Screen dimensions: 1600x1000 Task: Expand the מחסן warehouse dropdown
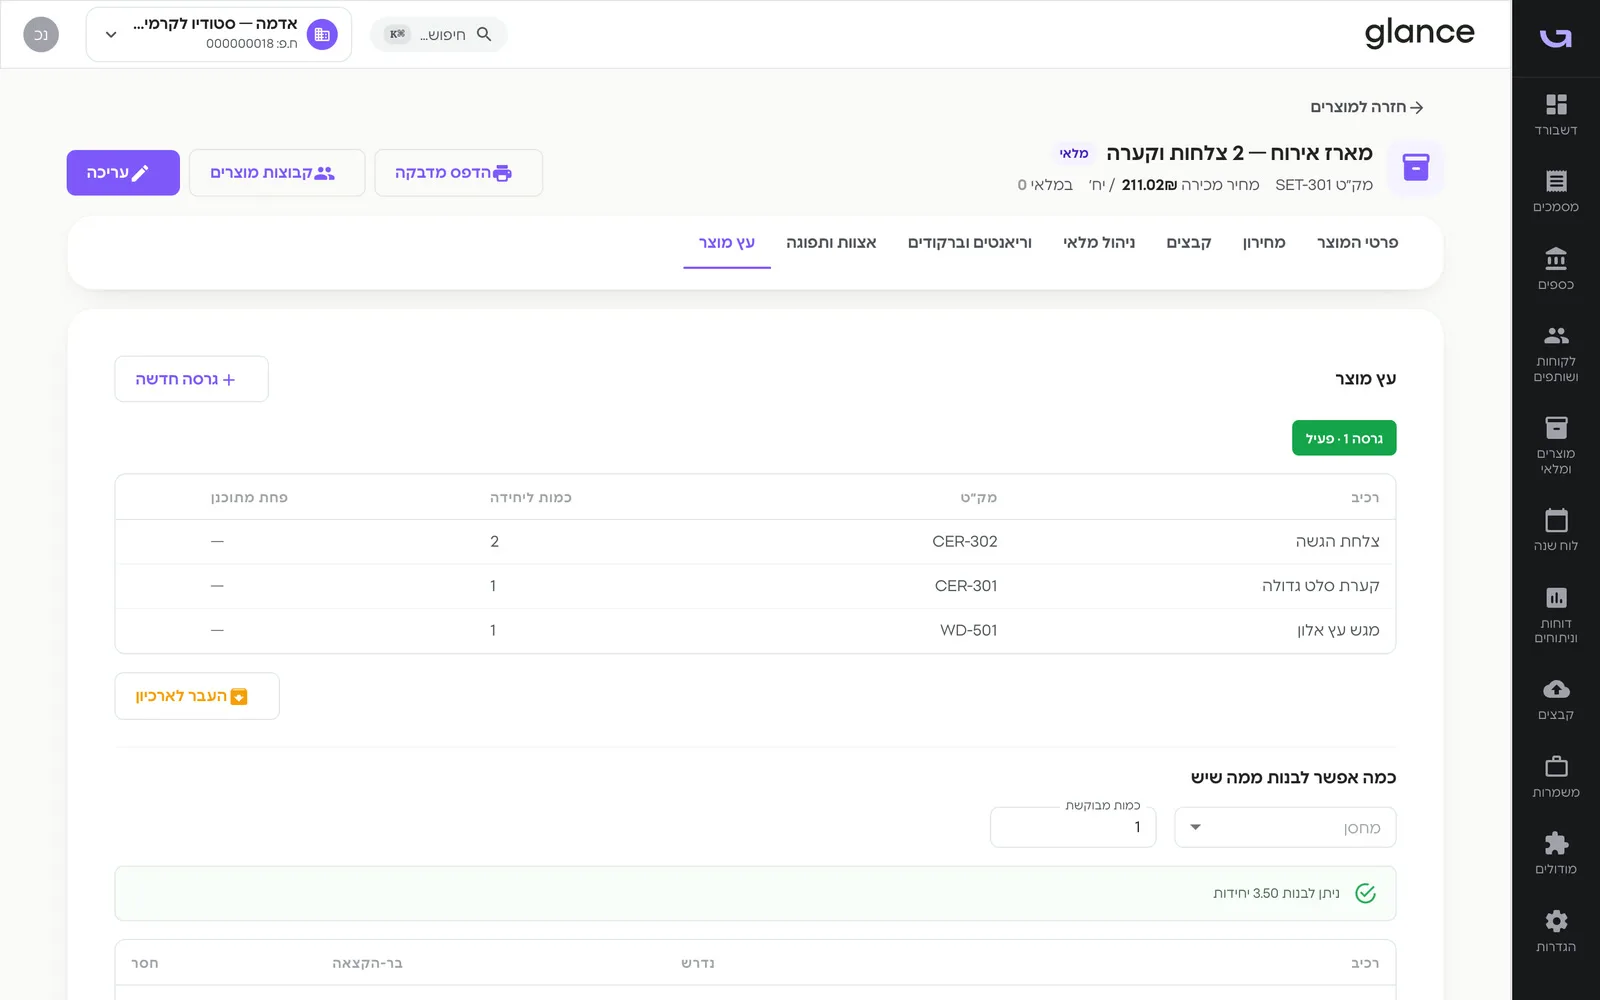pyautogui.click(x=1285, y=828)
